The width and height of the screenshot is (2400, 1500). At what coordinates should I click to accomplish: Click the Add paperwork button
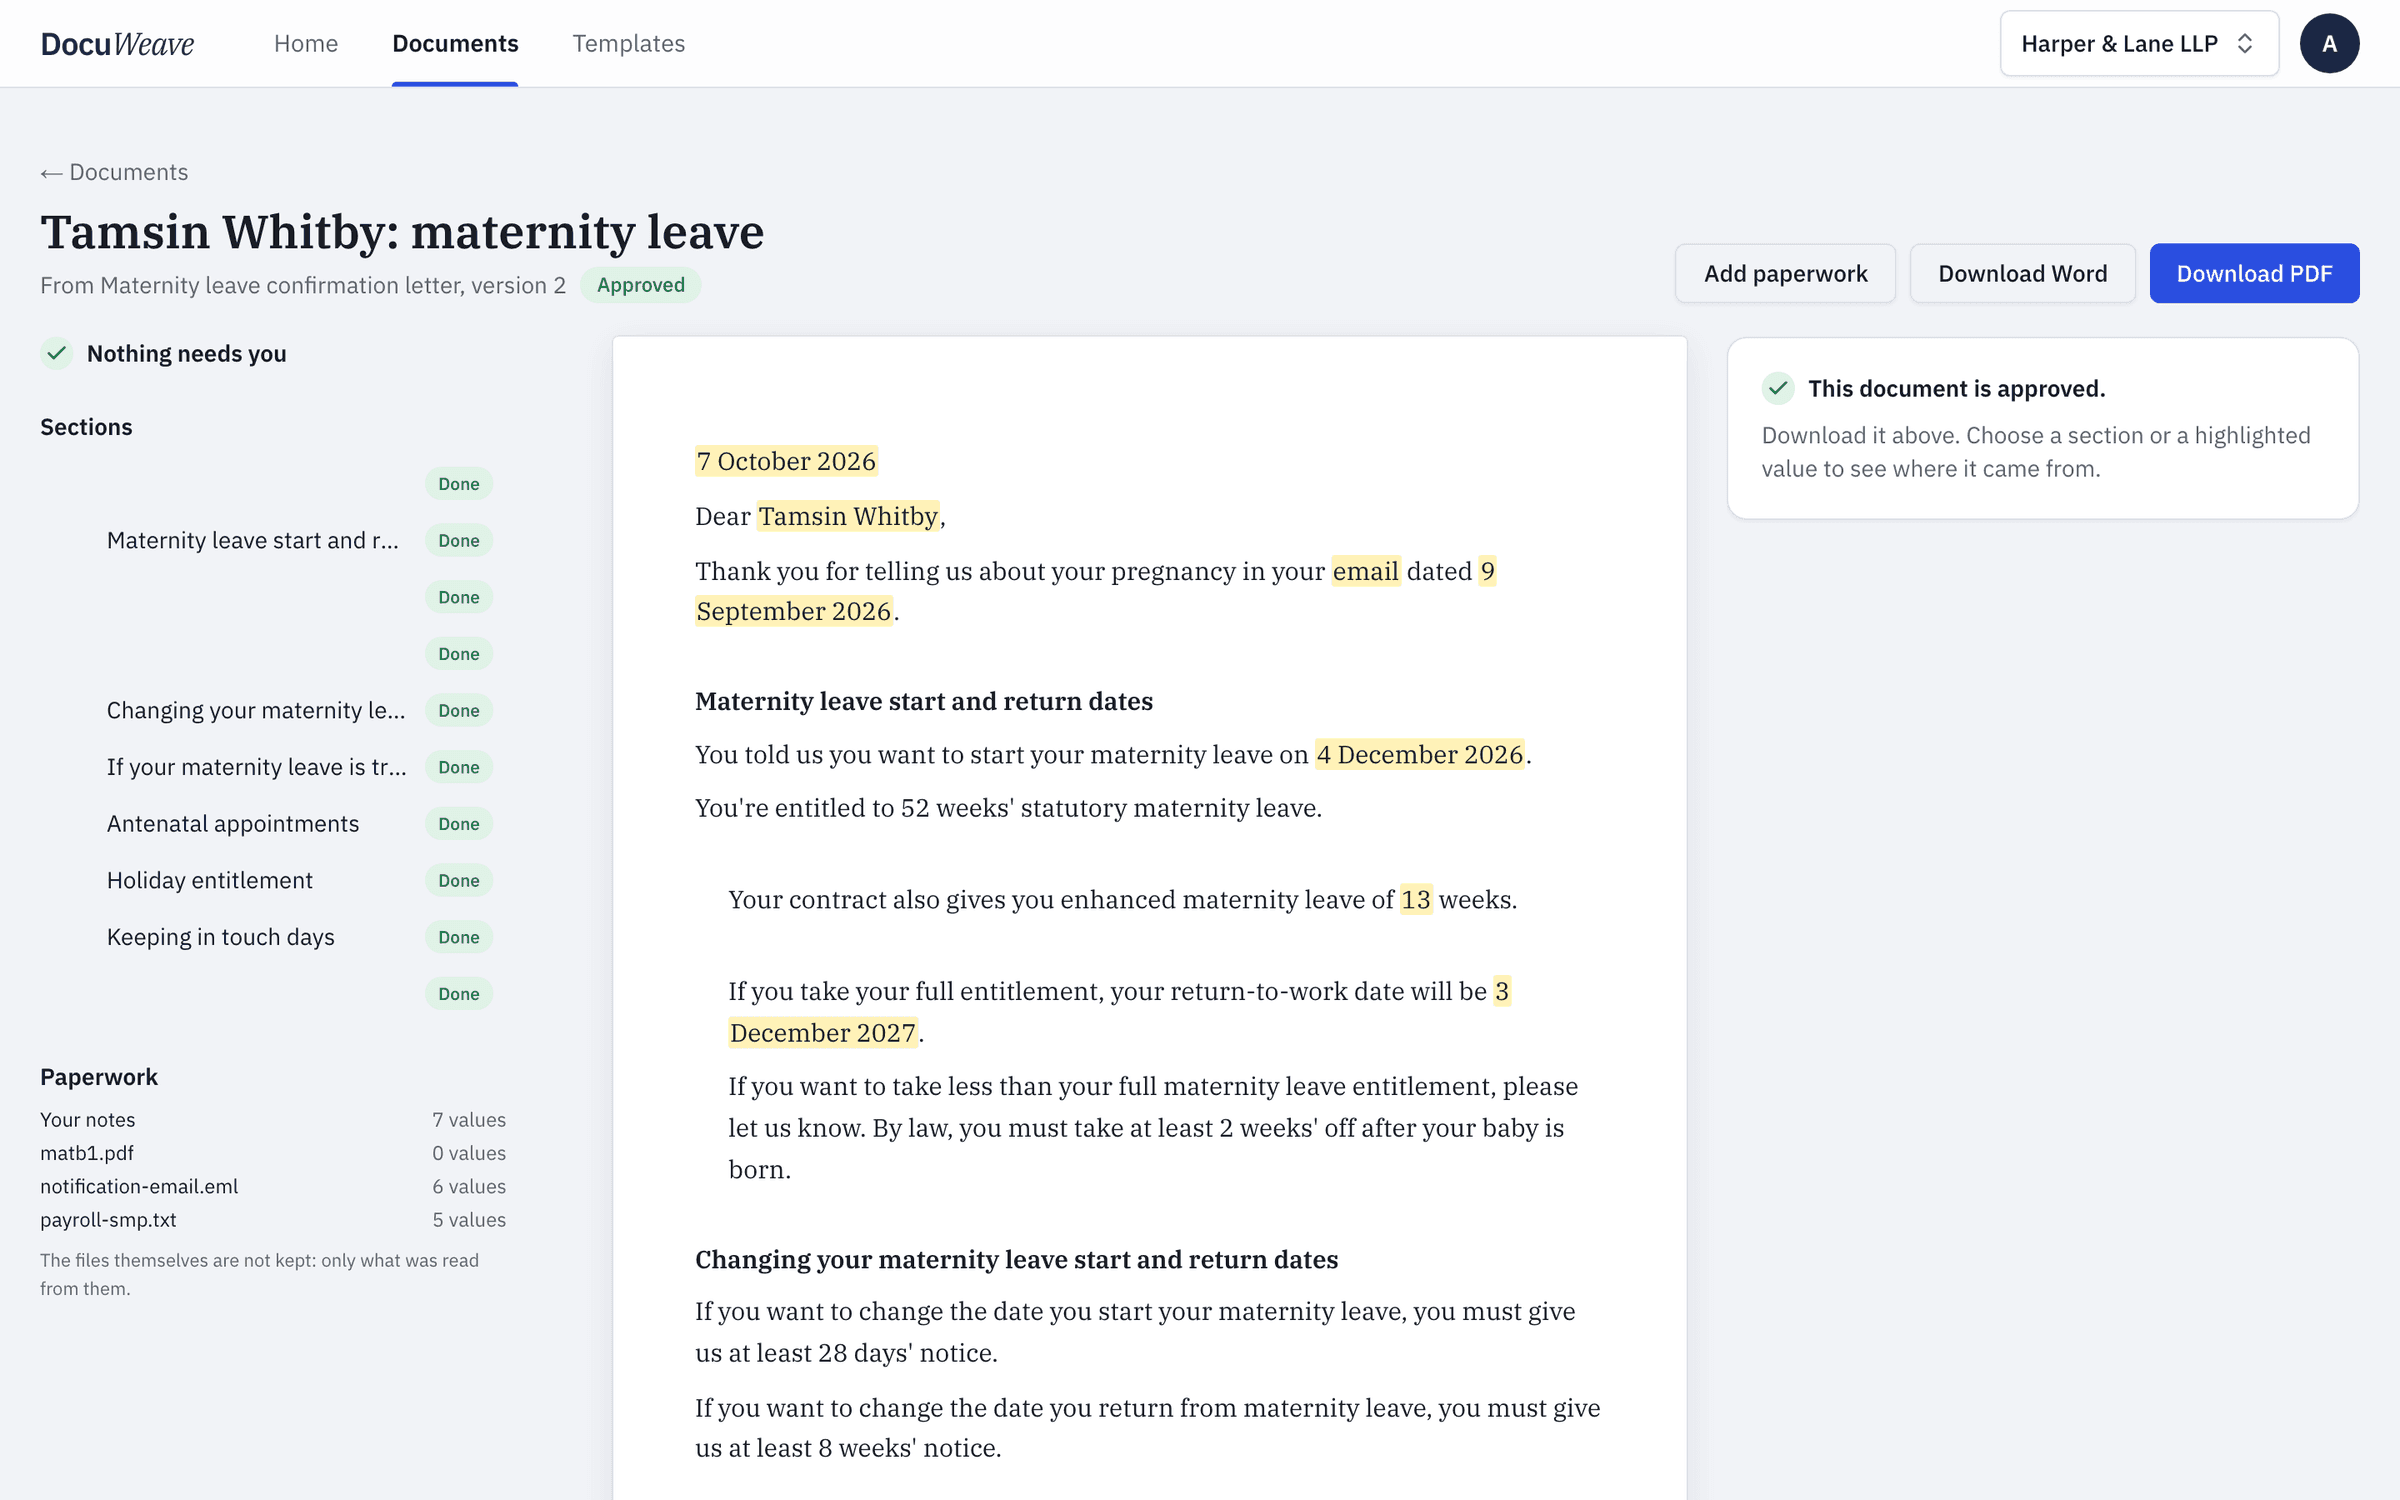(x=1785, y=273)
